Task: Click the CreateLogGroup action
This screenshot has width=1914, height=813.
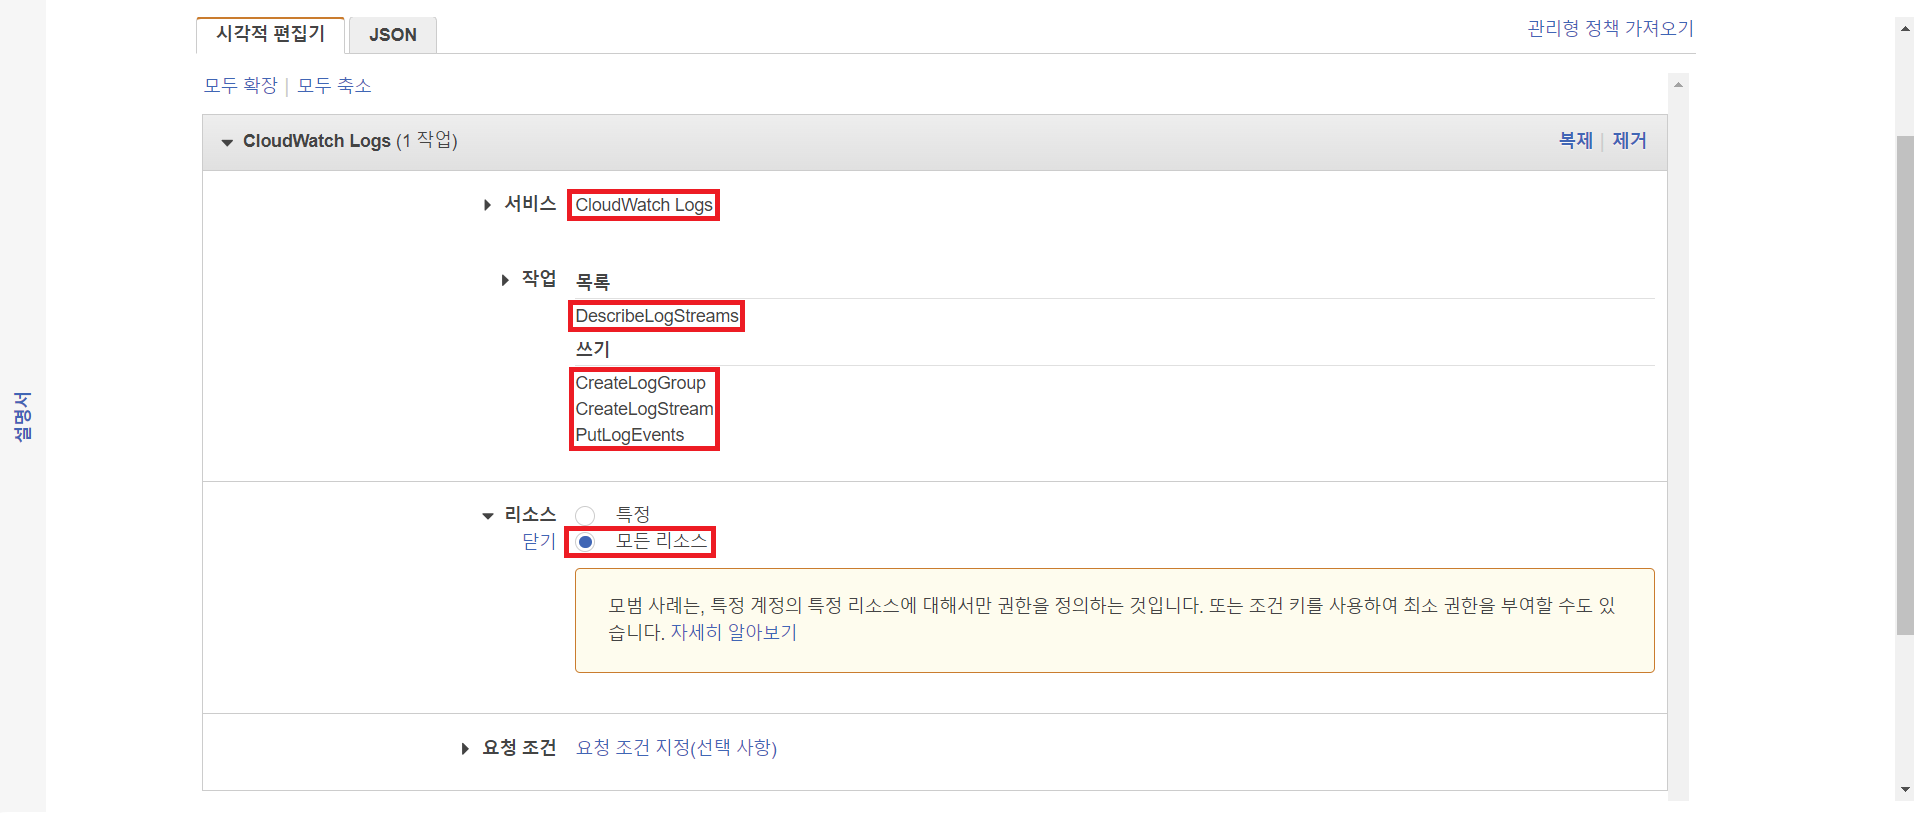Action: click(x=640, y=383)
